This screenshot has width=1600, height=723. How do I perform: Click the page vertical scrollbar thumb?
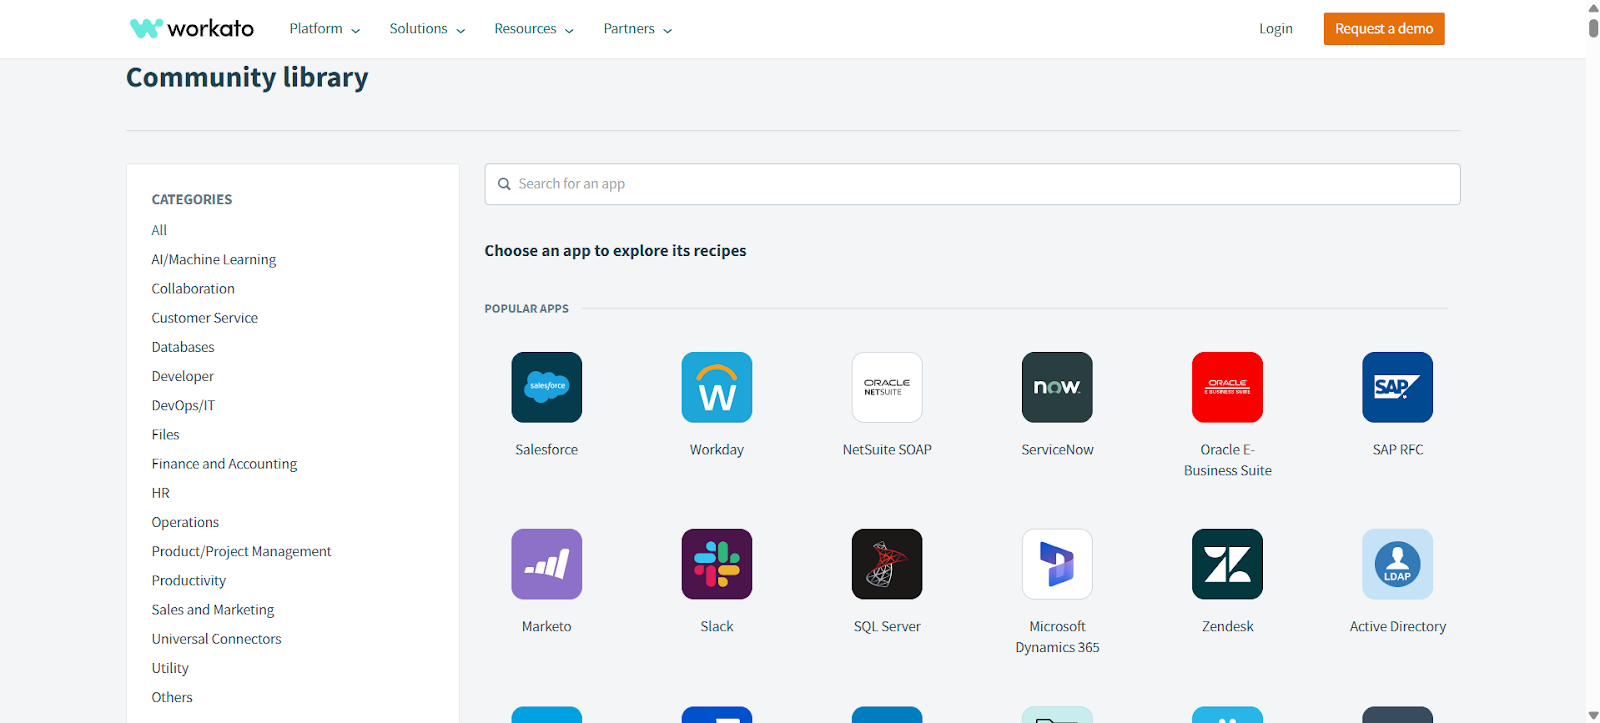[1593, 27]
